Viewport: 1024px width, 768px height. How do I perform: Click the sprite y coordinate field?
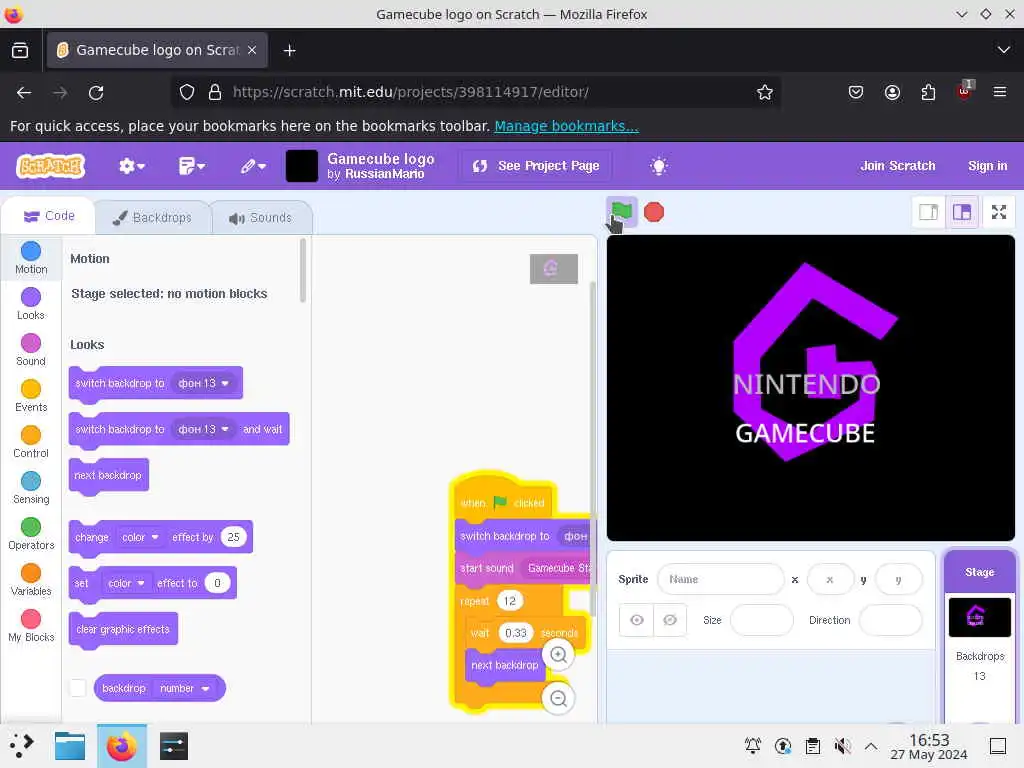tap(899, 579)
